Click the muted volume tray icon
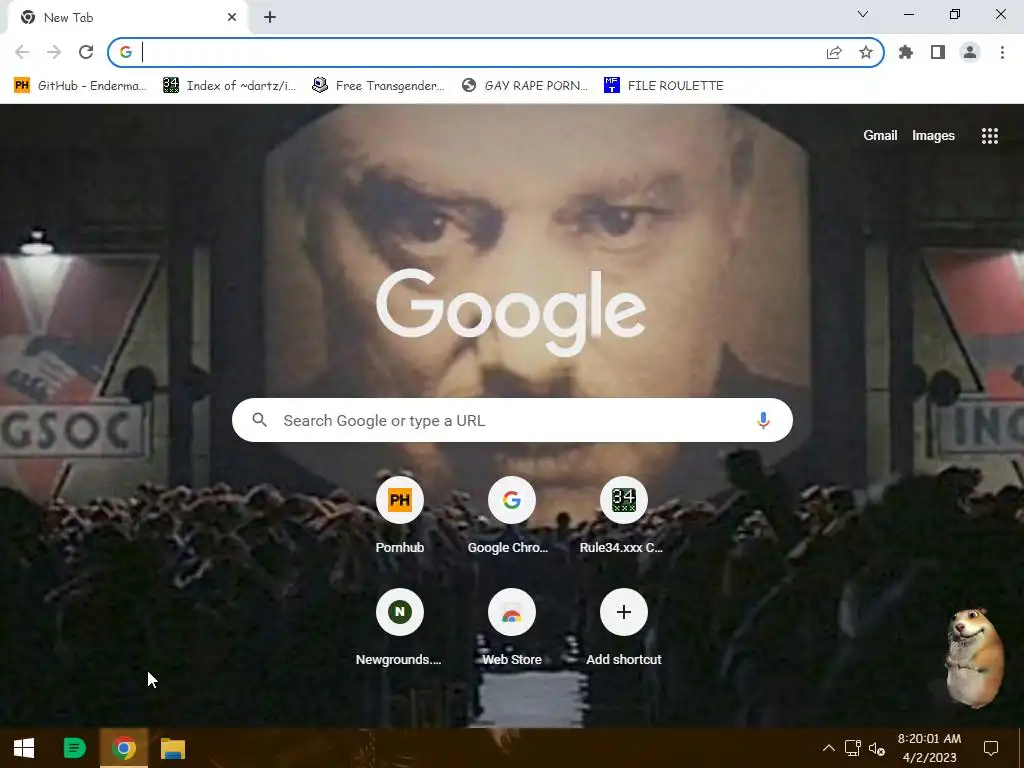Viewport: 1024px width, 768px height. tap(876, 748)
